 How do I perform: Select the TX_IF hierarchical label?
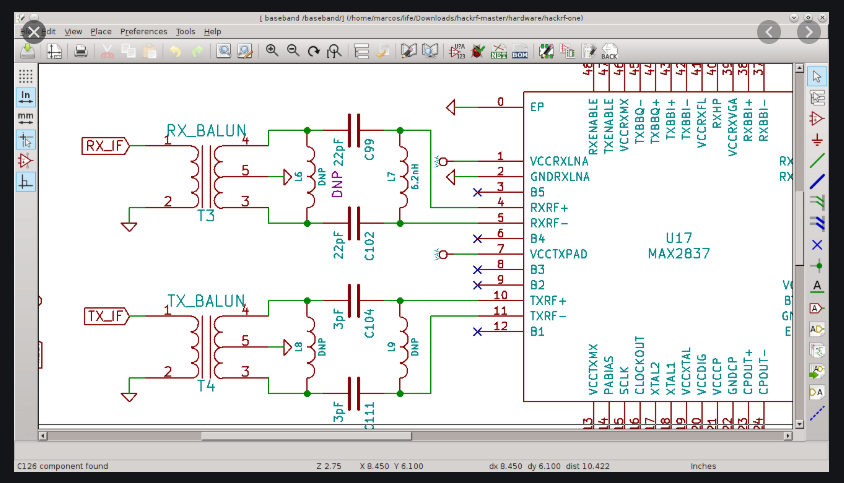(x=106, y=316)
